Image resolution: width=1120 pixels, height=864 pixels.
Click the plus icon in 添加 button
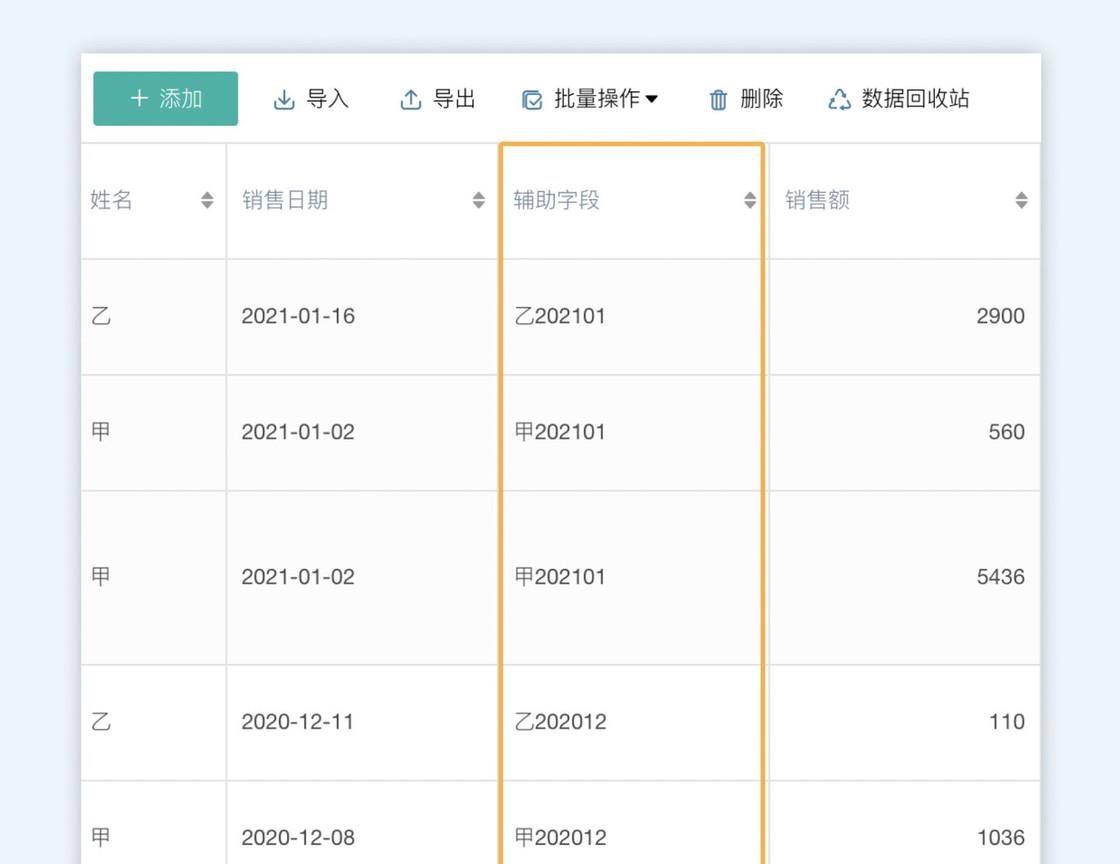[140, 99]
